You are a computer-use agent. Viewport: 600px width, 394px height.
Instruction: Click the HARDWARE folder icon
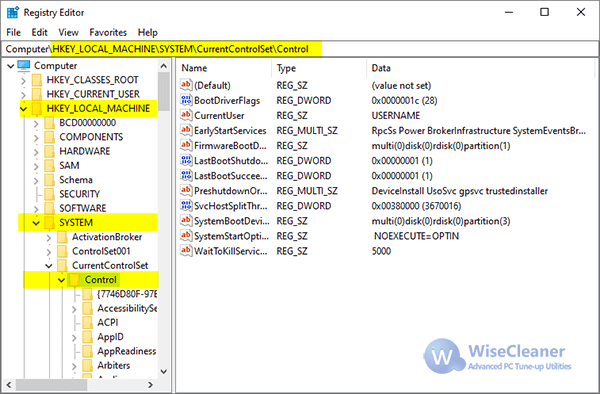pyautogui.click(x=50, y=151)
